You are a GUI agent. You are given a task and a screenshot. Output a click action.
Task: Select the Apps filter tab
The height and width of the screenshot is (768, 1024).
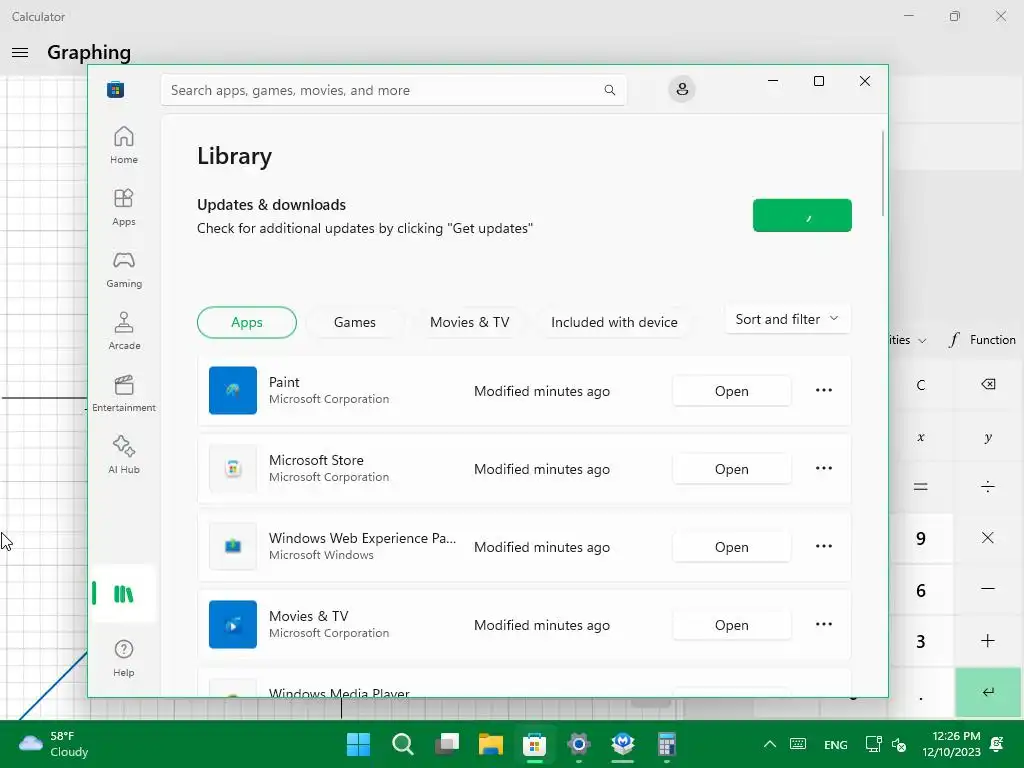coord(247,323)
